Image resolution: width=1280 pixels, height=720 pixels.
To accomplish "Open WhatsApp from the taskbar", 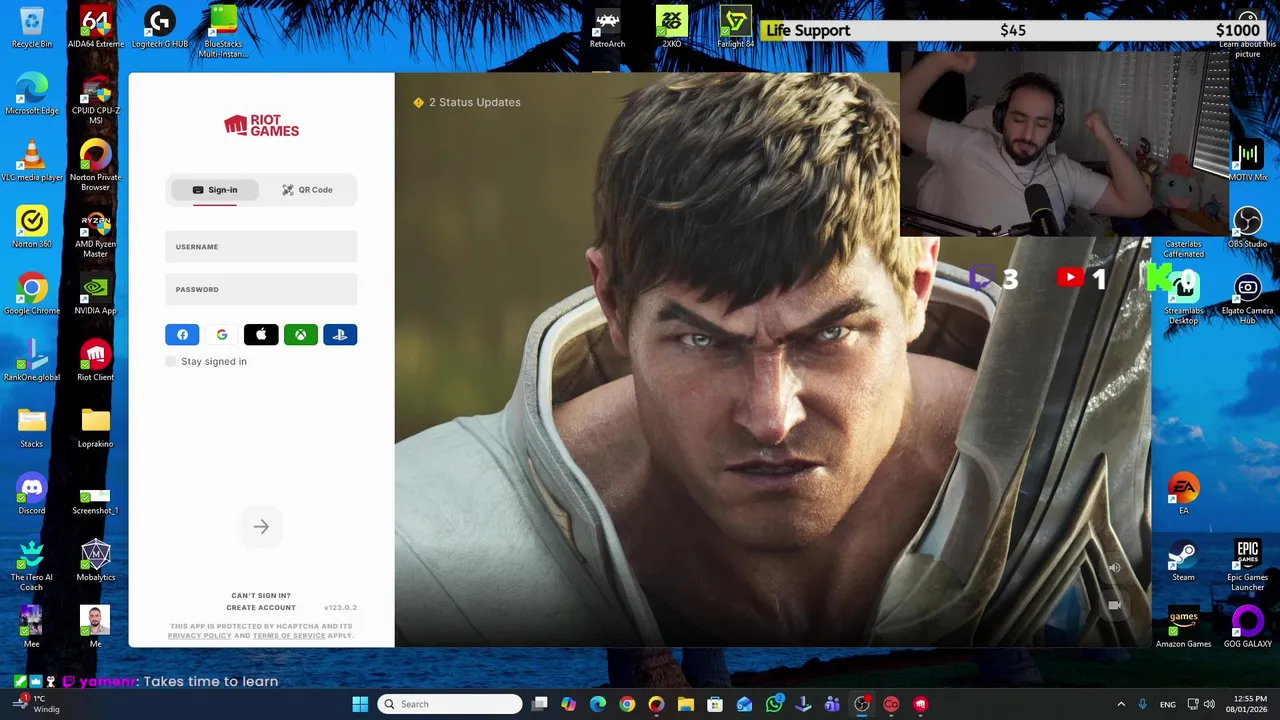I will pos(774,704).
